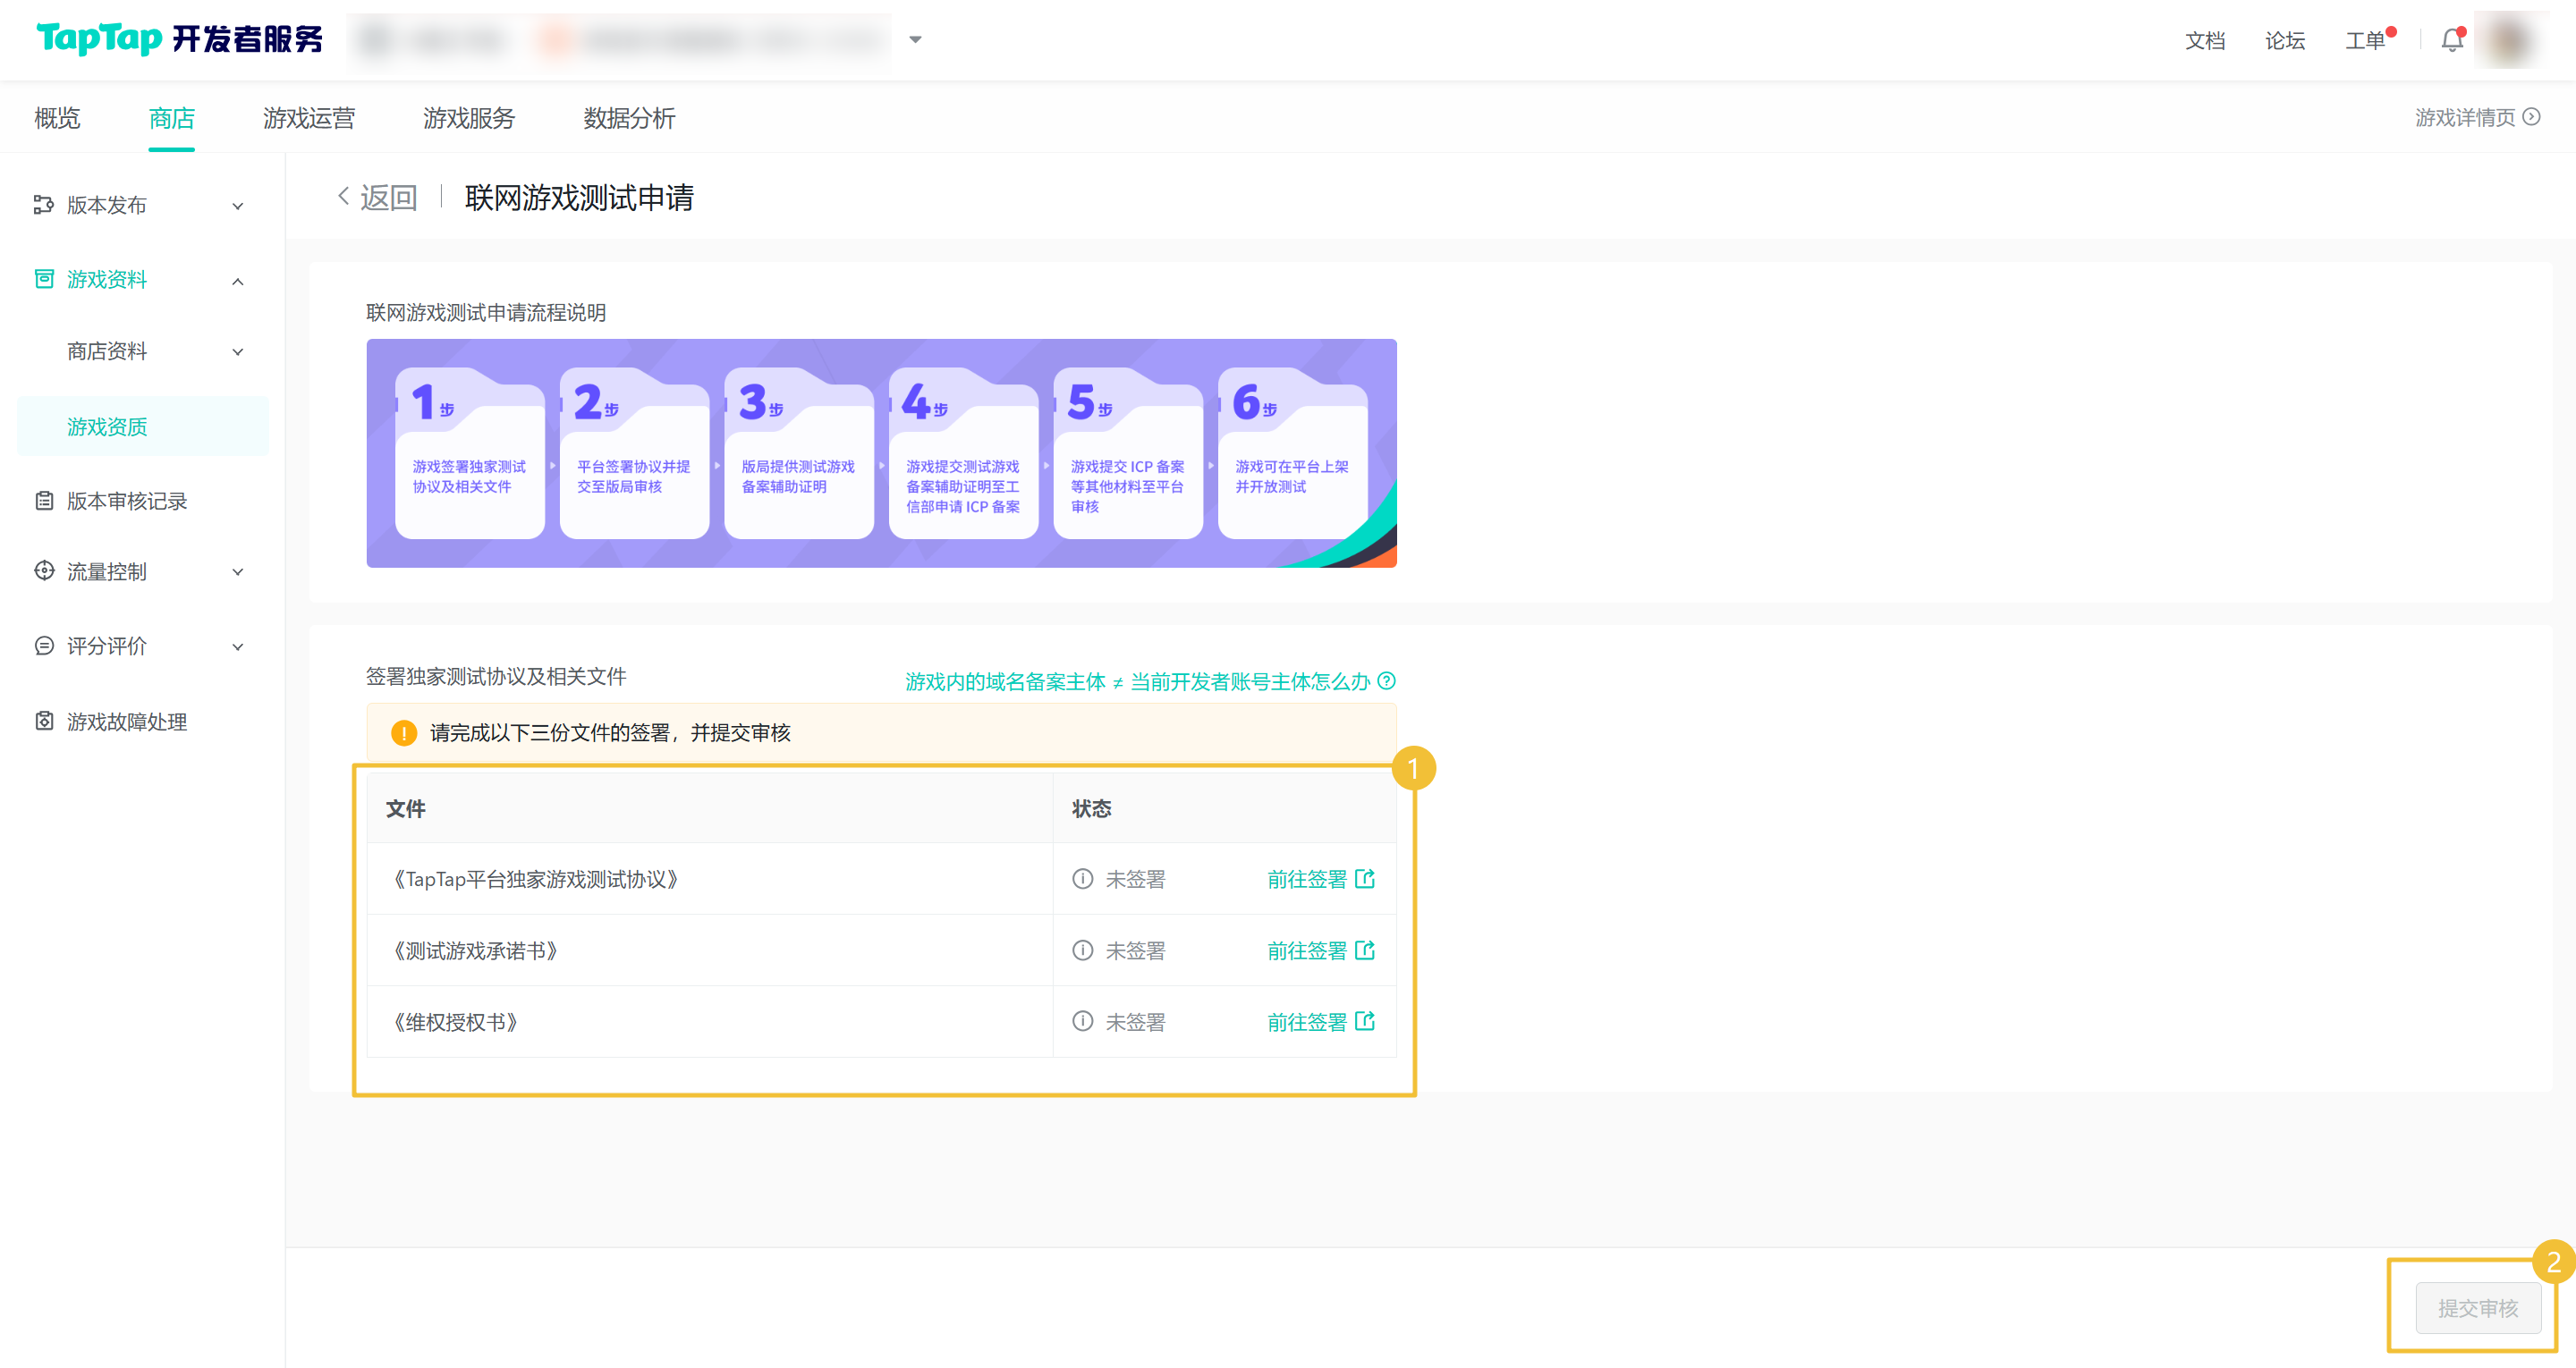The image size is (2576, 1368).
Task: Open the 游戏内的域名备案主体 help link
Action: click(1137, 681)
